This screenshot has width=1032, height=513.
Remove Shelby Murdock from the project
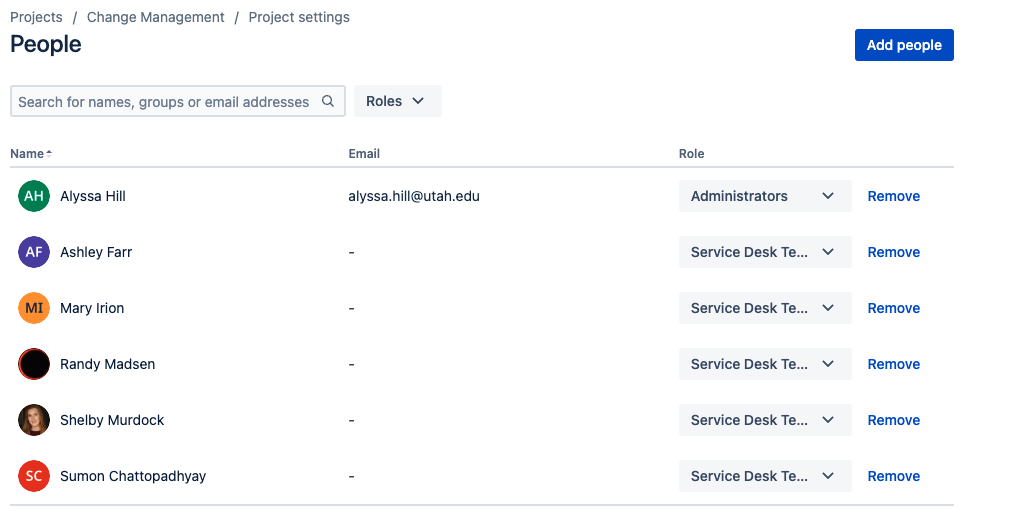[x=893, y=420]
